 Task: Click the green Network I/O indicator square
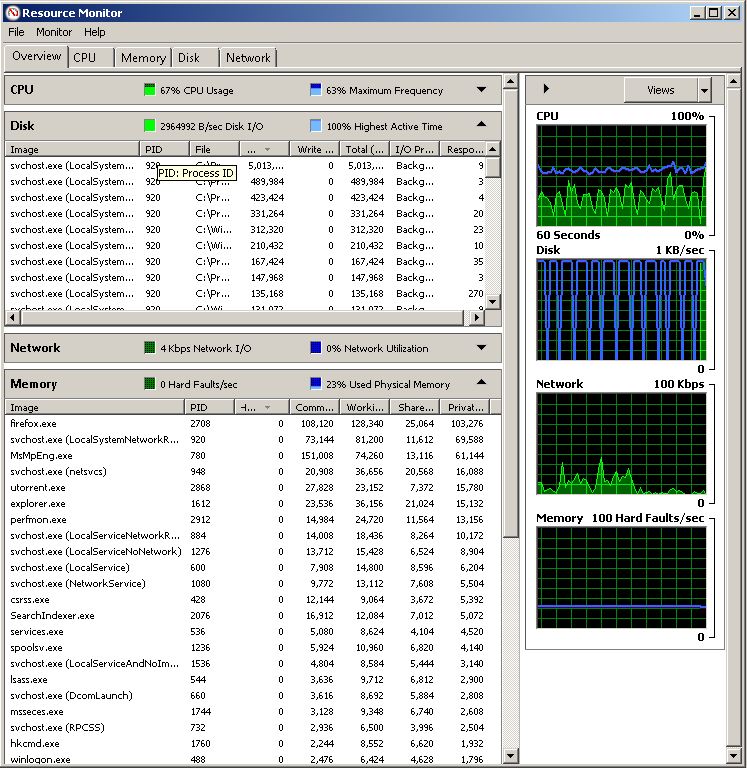149,348
